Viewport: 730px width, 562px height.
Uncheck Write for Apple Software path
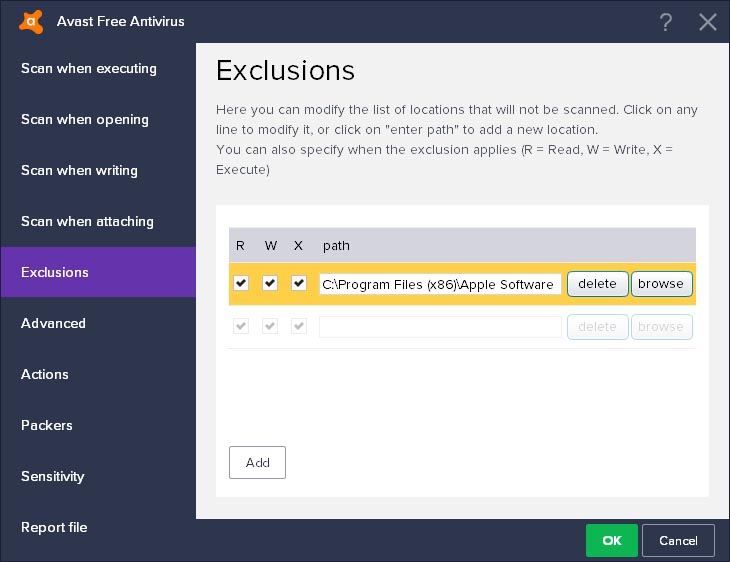tap(270, 283)
